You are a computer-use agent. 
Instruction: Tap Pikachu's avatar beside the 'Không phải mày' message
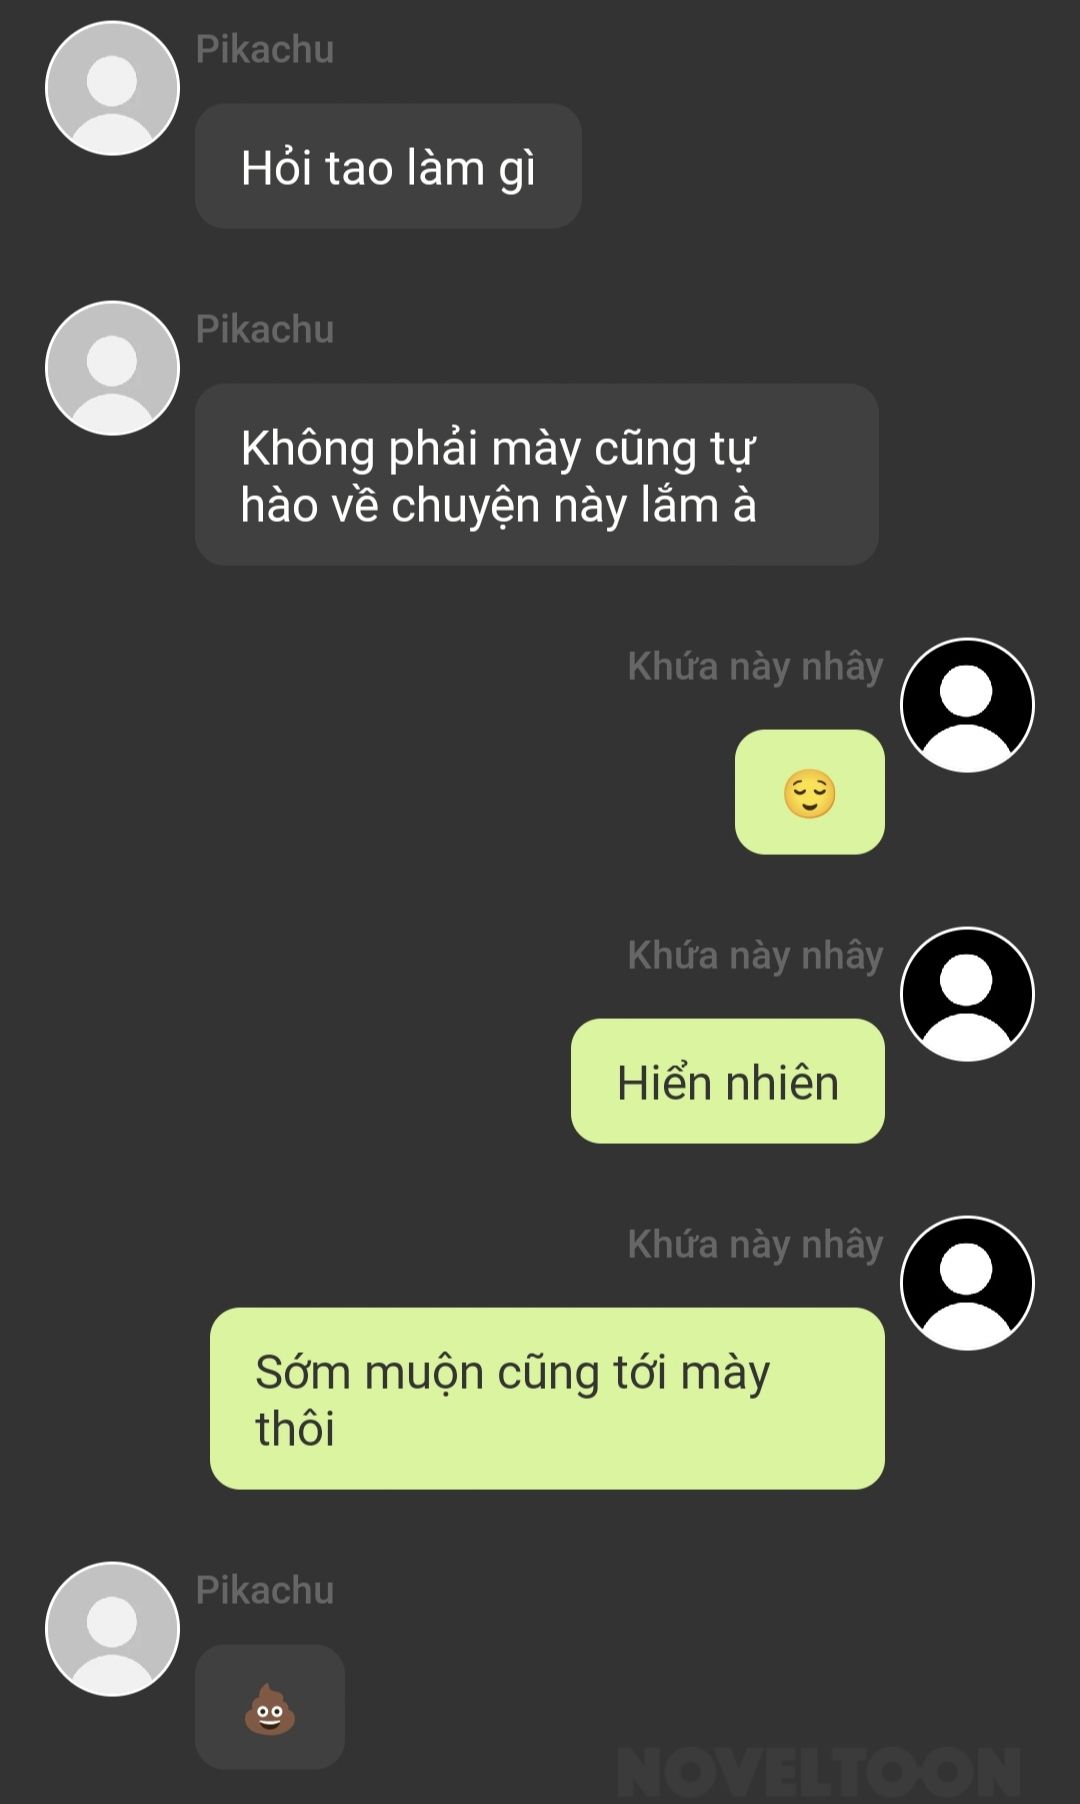click(112, 368)
